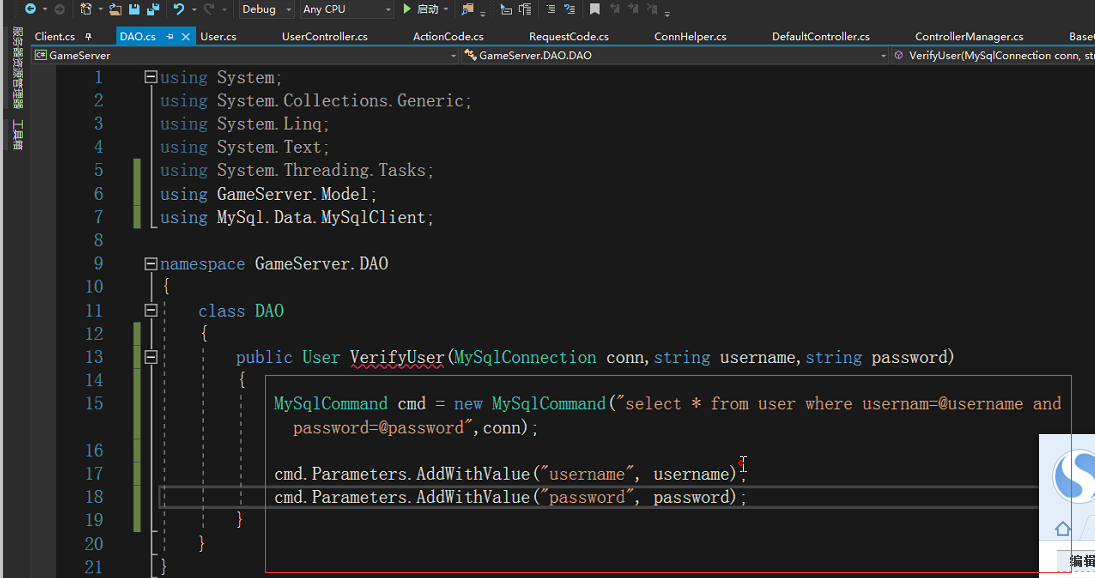Click 'using GameServer.Model;' on line 6

click(x=268, y=194)
